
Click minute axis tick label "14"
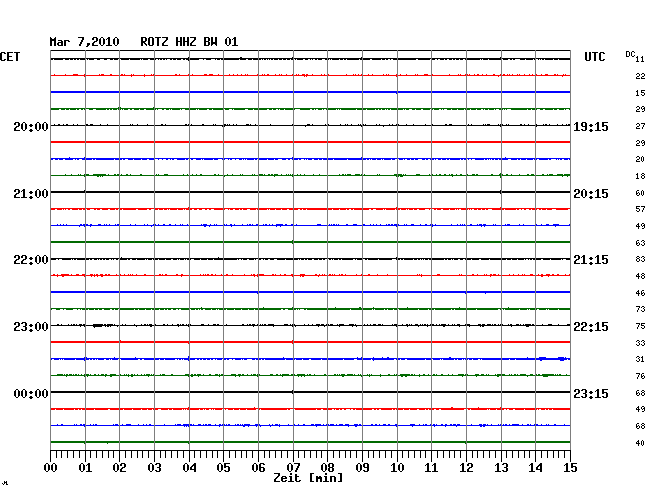pyautogui.click(x=535, y=468)
